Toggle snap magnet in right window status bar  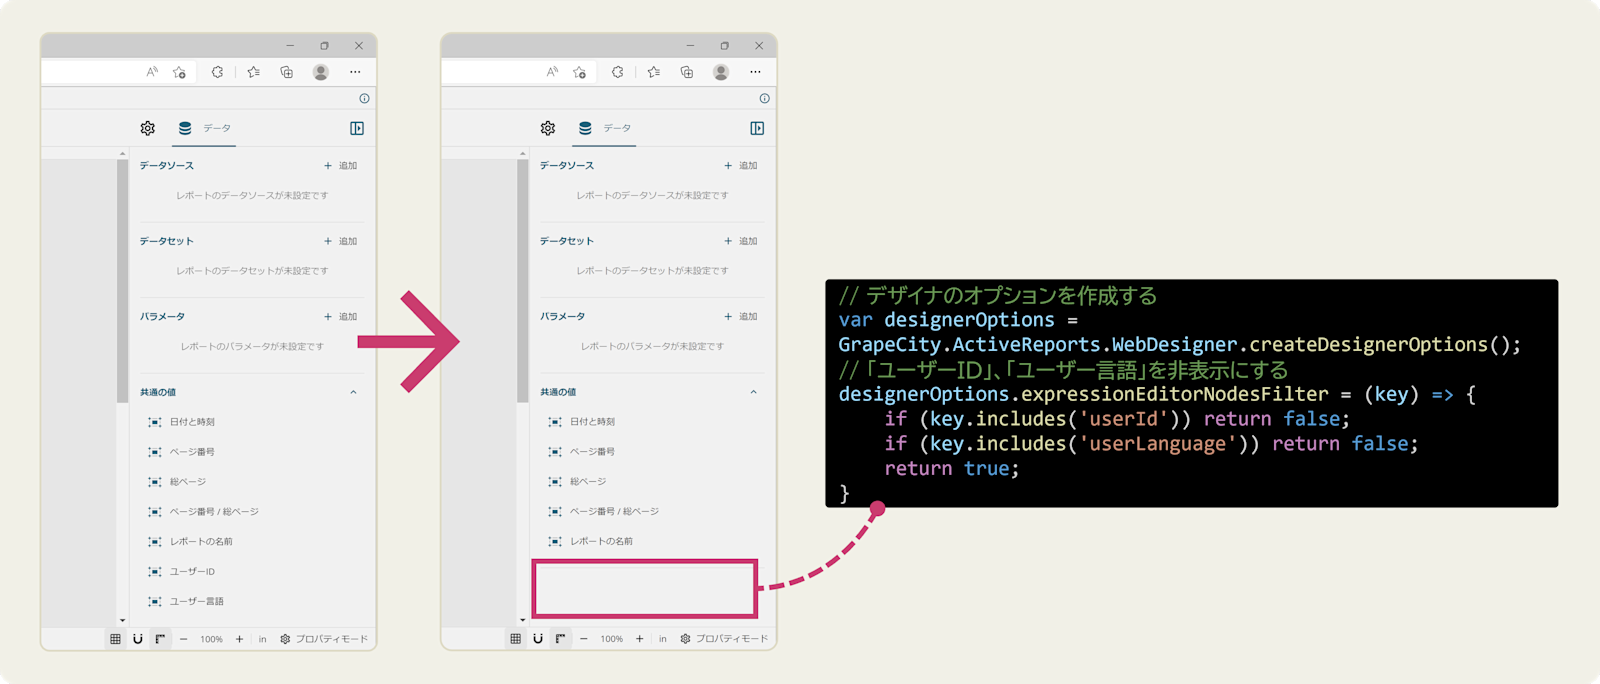pyautogui.click(x=538, y=639)
